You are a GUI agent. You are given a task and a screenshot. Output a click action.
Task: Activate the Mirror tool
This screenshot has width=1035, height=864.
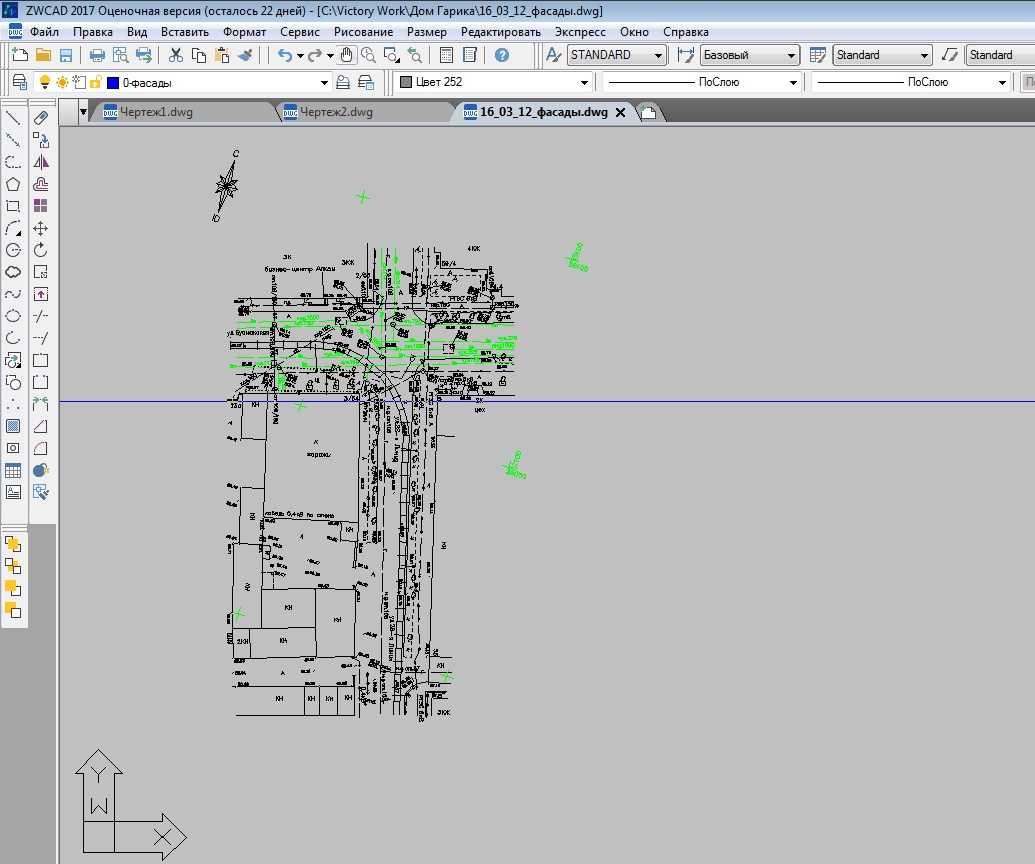[x=41, y=162]
